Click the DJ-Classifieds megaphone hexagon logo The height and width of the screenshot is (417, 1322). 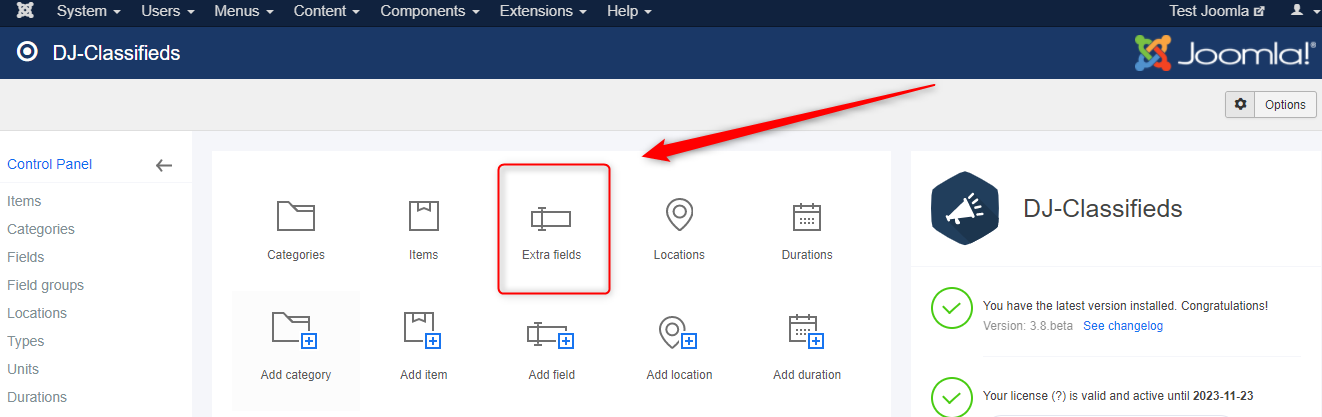tap(965, 208)
